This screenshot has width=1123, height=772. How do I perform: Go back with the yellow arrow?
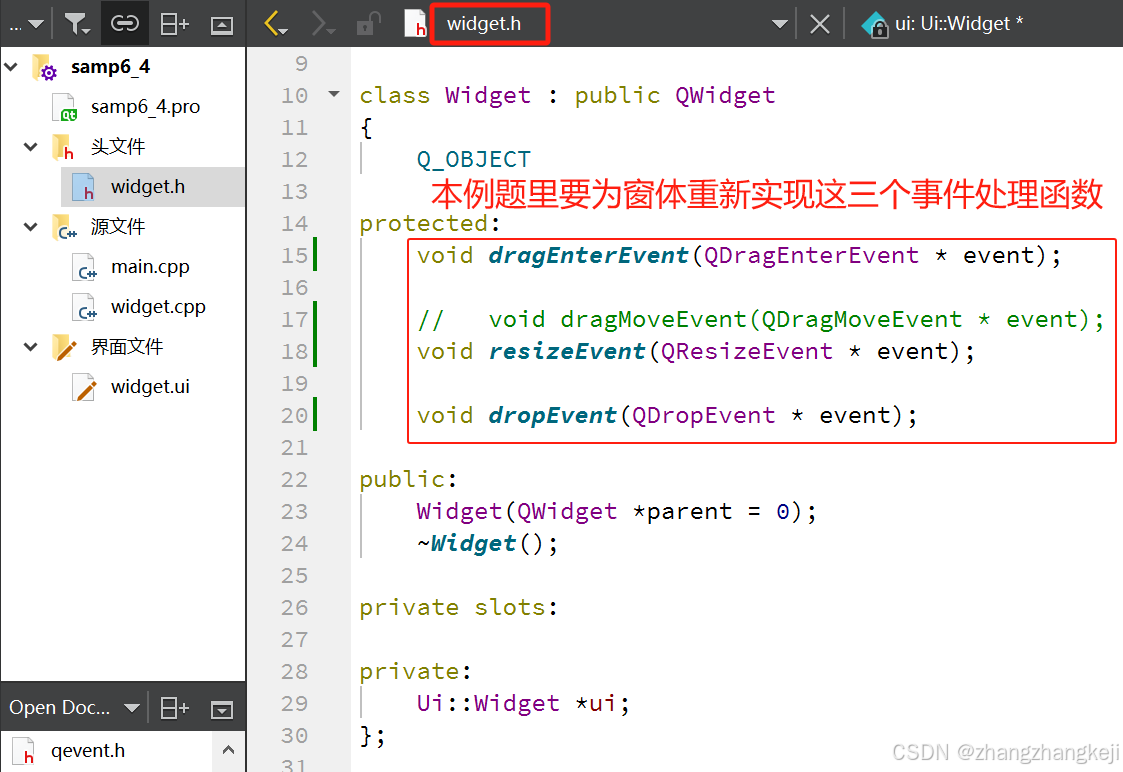point(276,24)
